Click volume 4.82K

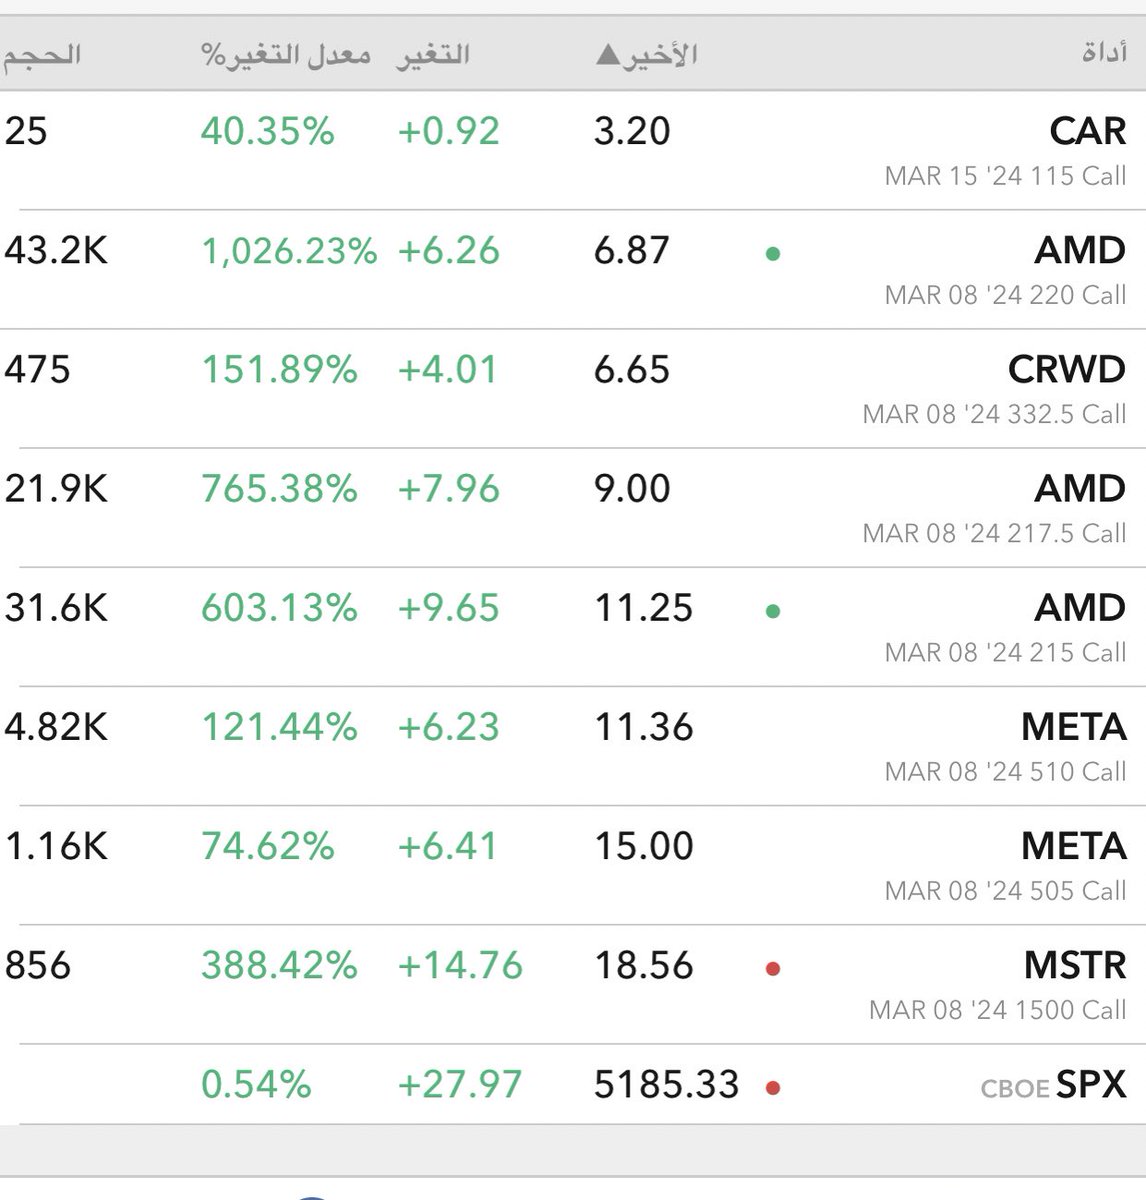pyautogui.click(x=56, y=726)
